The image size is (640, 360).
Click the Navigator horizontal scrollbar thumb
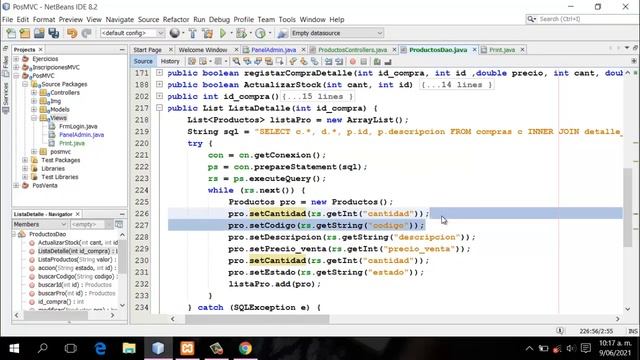[56, 315]
